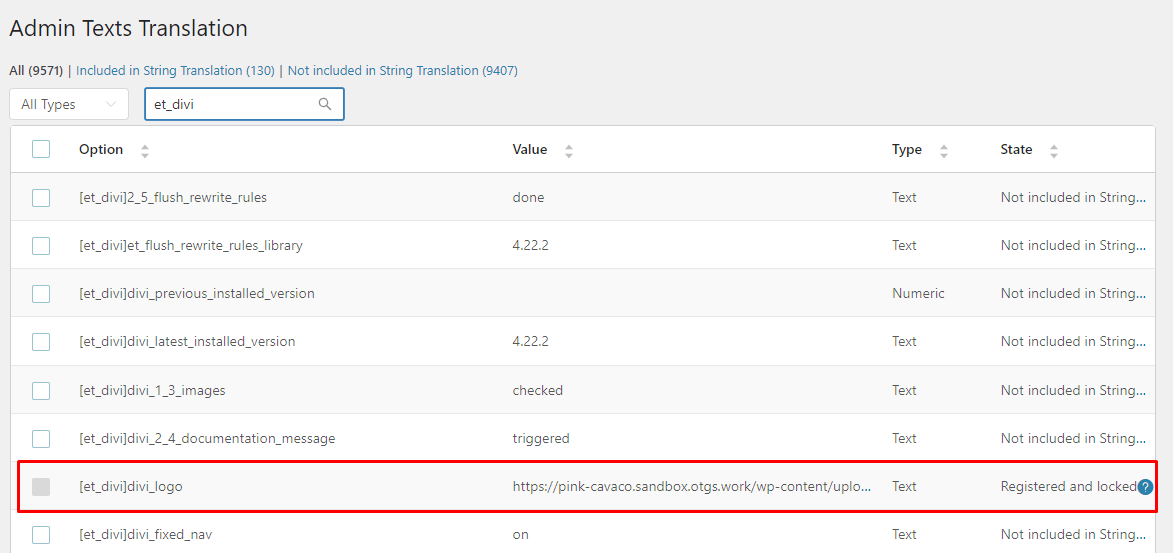Sort by Type column arrows

tap(943, 150)
